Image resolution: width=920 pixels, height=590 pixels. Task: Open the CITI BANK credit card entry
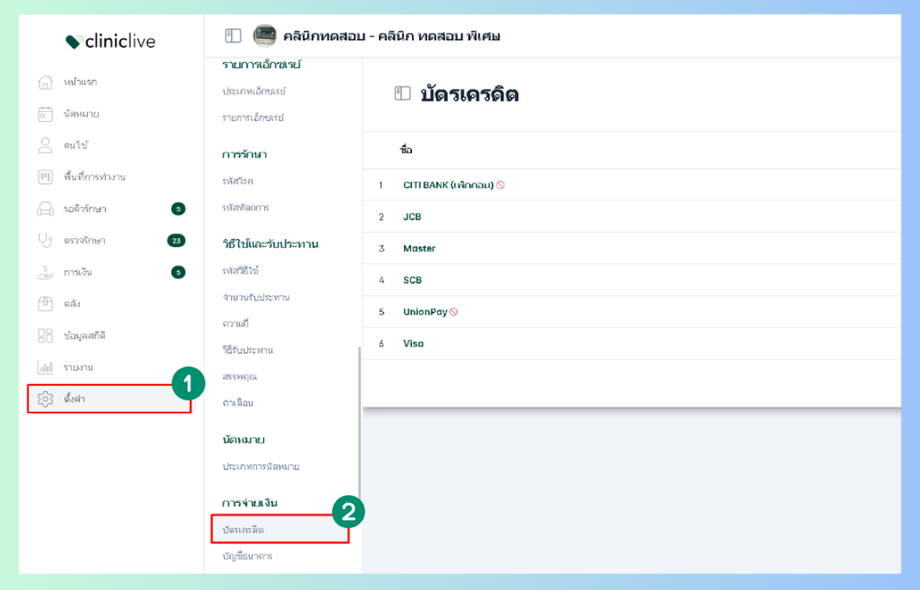(x=448, y=185)
